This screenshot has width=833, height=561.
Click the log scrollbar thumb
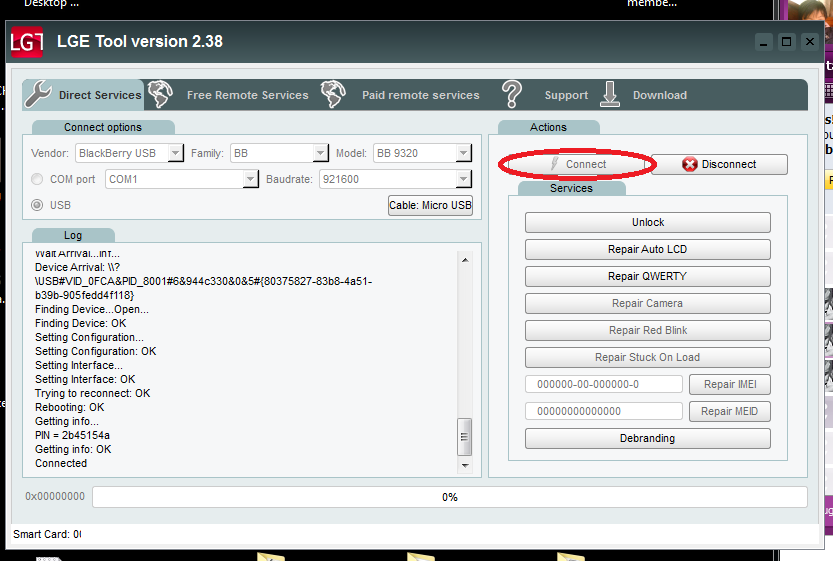pos(465,437)
